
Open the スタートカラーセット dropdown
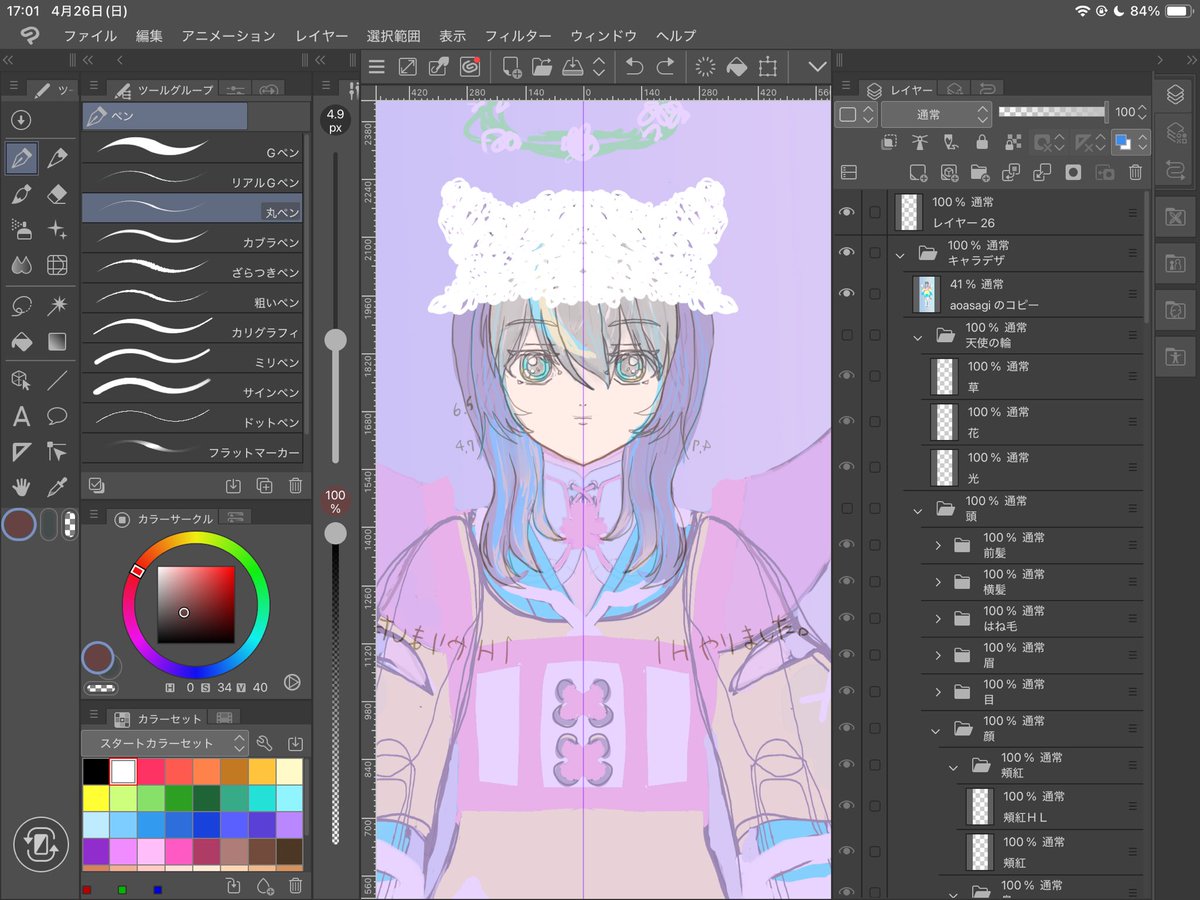pos(165,743)
